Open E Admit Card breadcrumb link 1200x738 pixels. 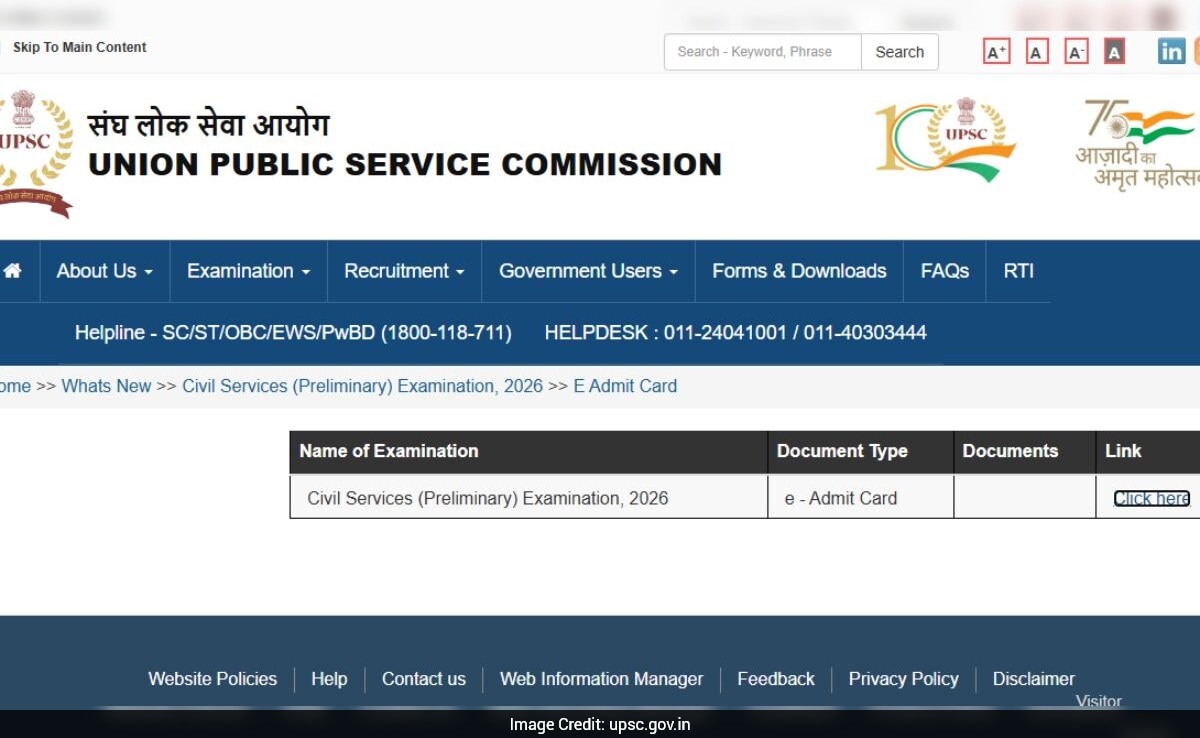(625, 386)
